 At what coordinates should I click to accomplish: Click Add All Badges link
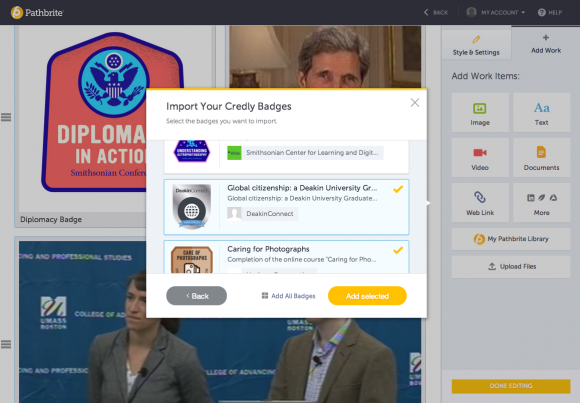(289, 296)
